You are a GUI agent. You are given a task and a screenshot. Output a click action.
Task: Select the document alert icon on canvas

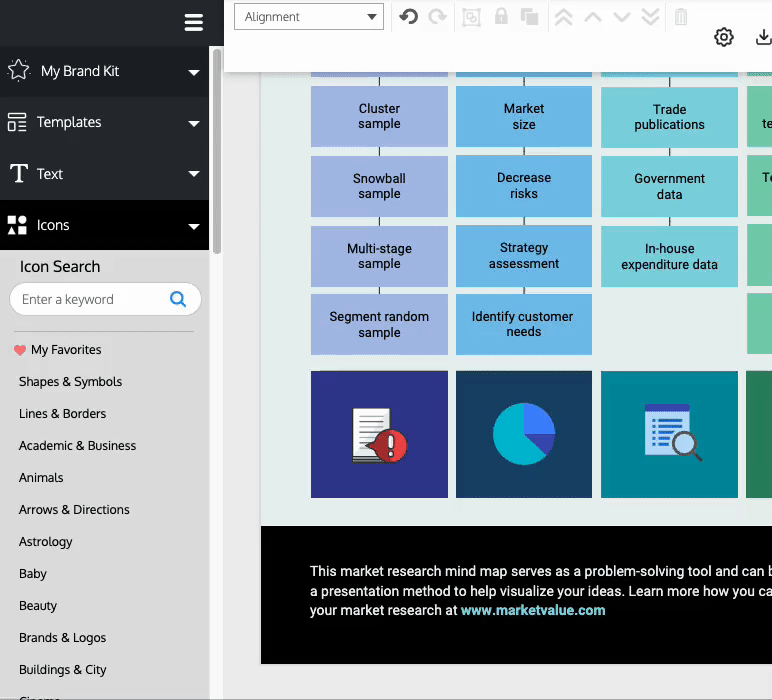(379, 435)
